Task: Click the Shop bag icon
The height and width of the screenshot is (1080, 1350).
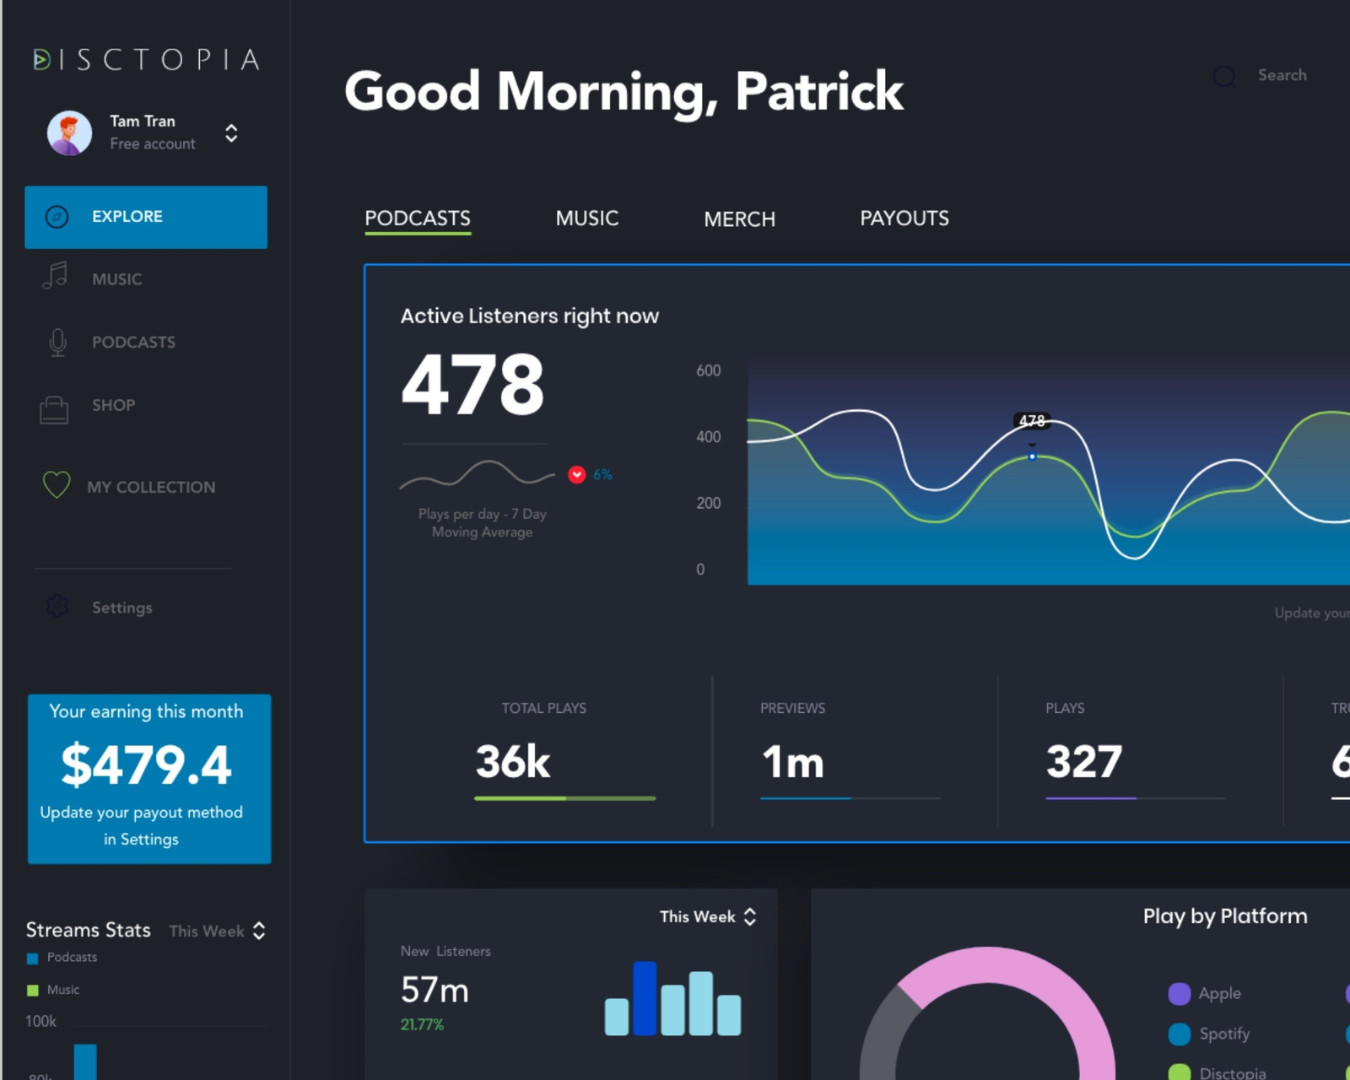Action: pos(54,408)
